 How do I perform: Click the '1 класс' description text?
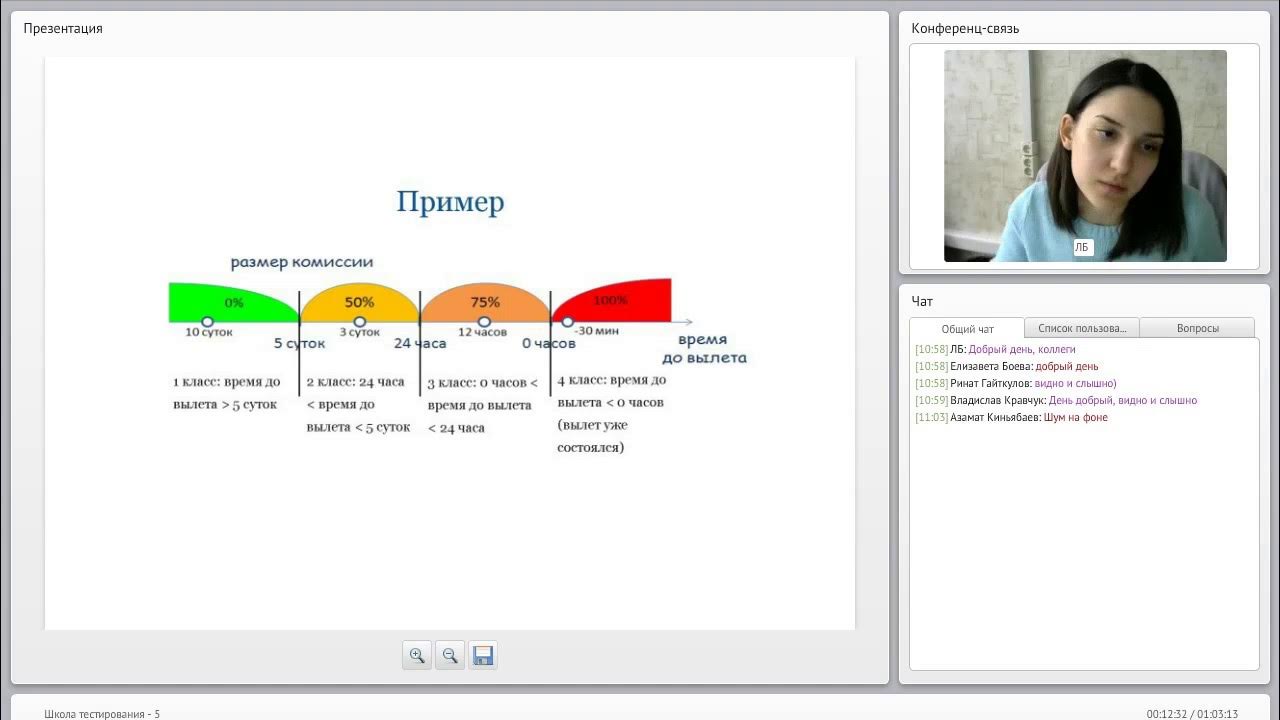coord(227,393)
